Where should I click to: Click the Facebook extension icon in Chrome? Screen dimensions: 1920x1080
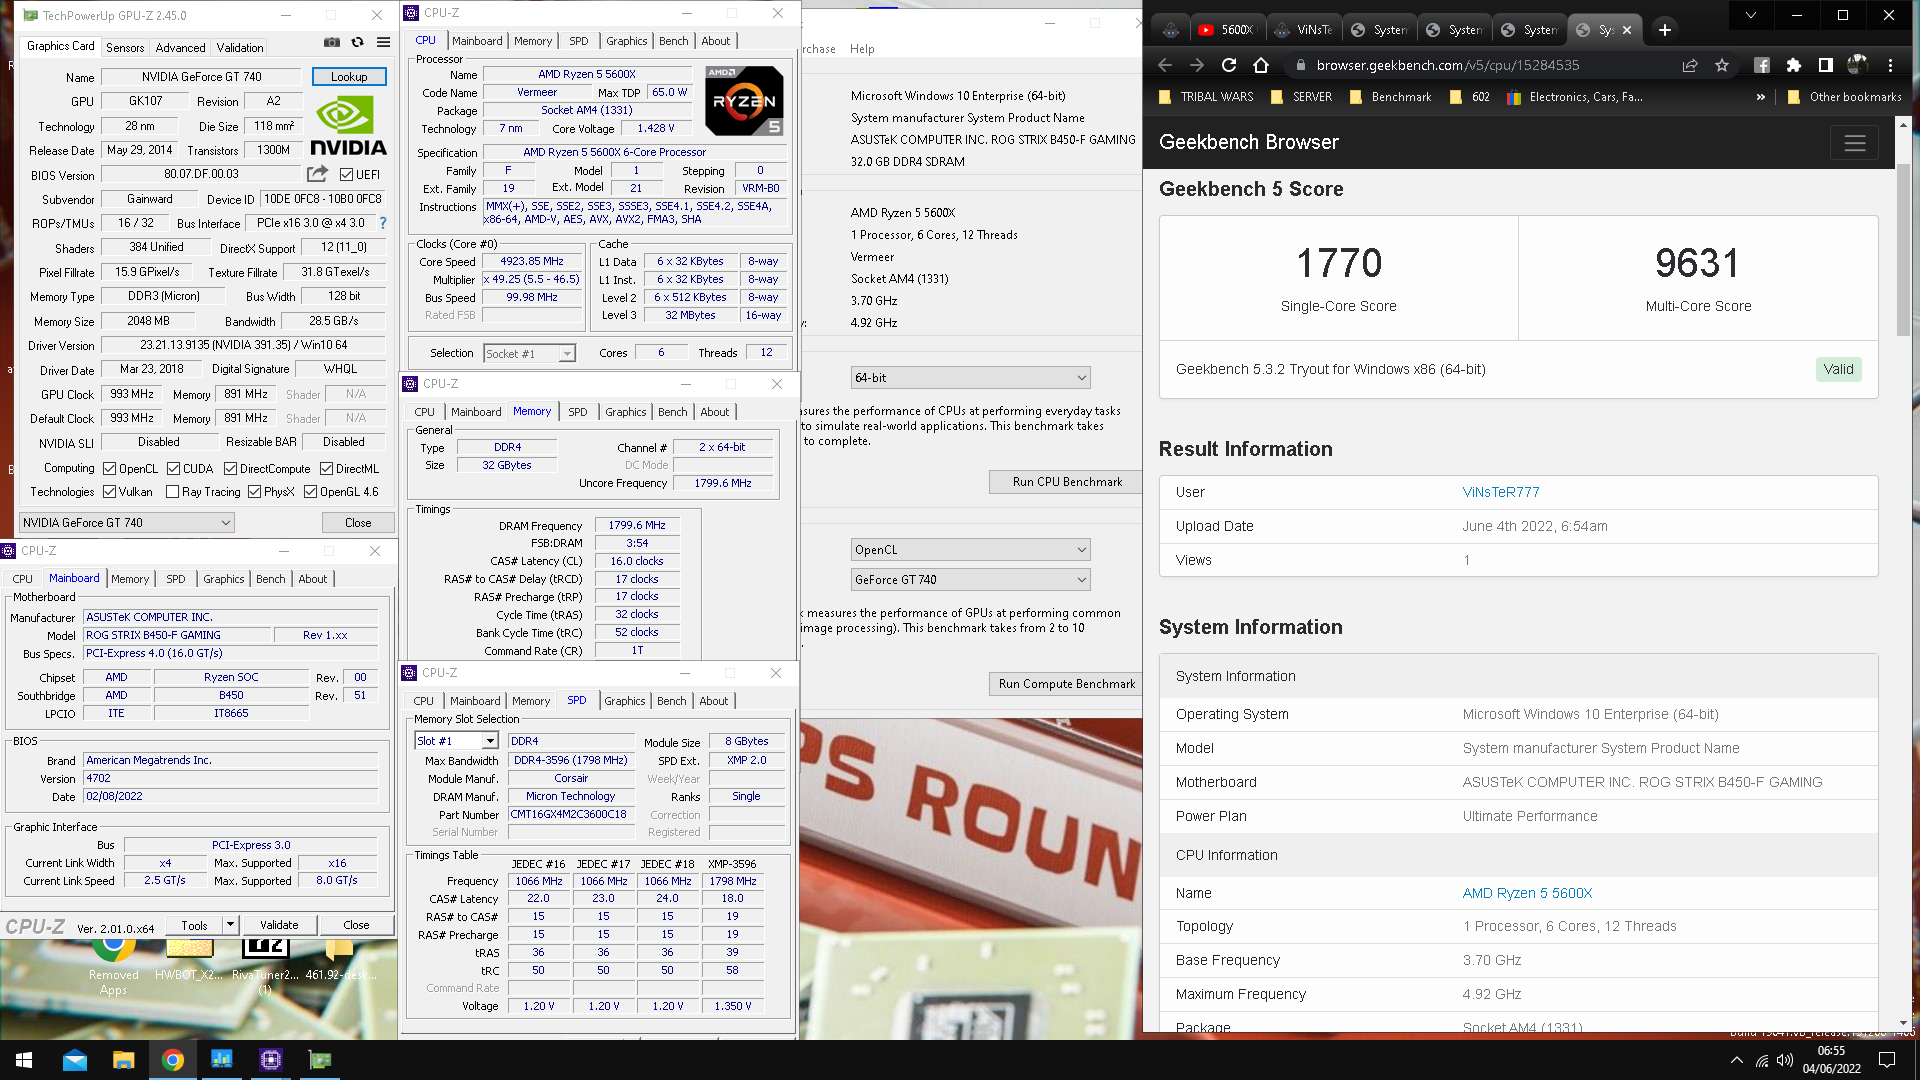click(1762, 65)
